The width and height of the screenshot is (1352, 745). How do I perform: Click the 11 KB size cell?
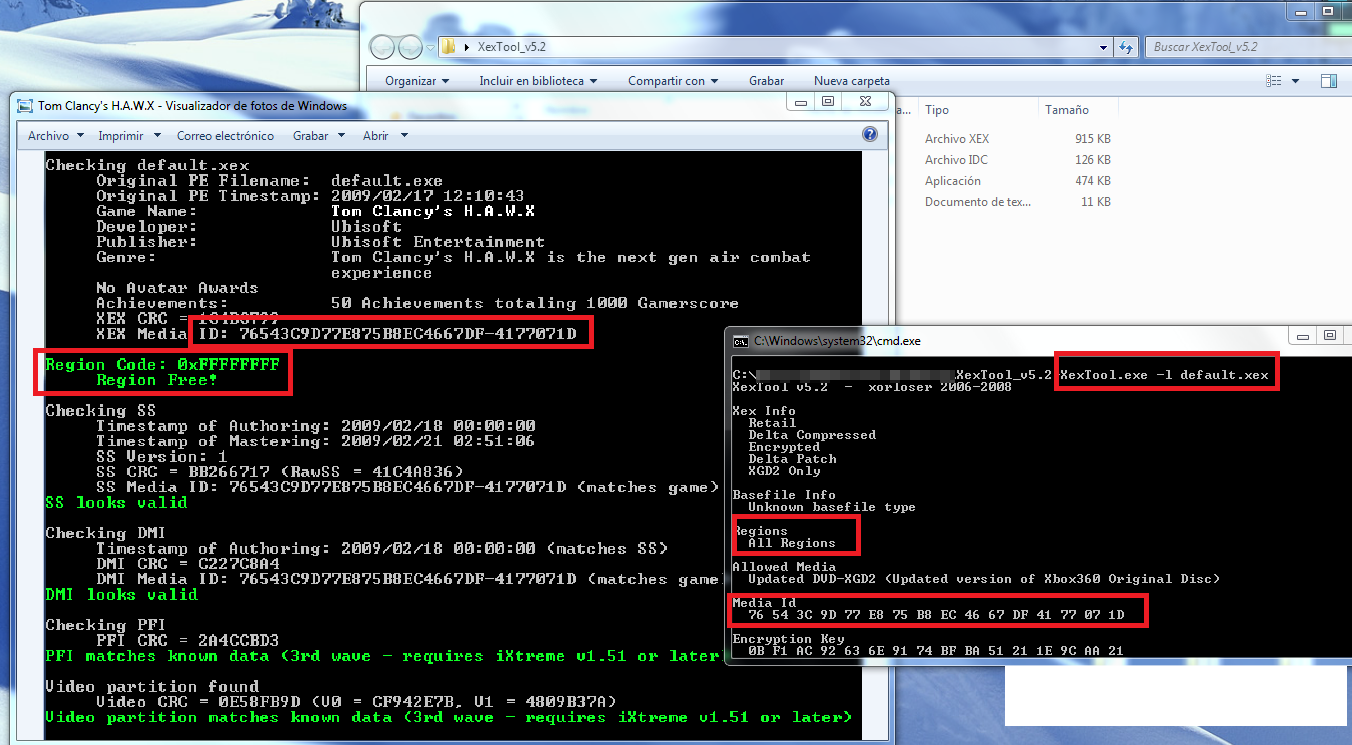[x=1096, y=202]
